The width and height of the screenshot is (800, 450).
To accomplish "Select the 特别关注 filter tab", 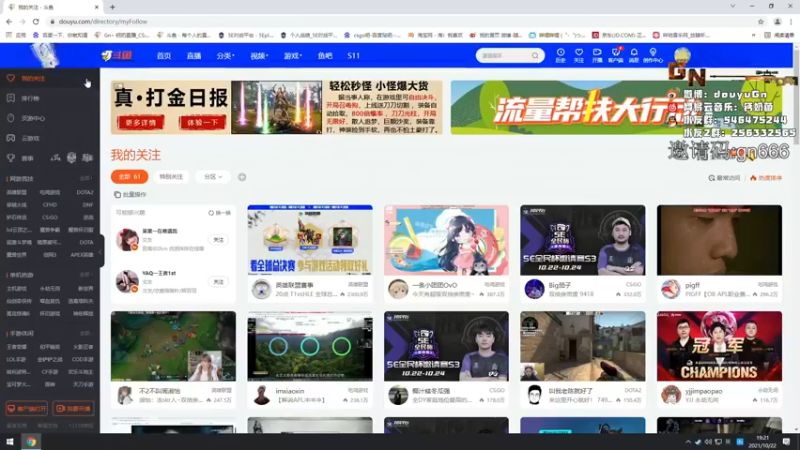I will (x=171, y=177).
